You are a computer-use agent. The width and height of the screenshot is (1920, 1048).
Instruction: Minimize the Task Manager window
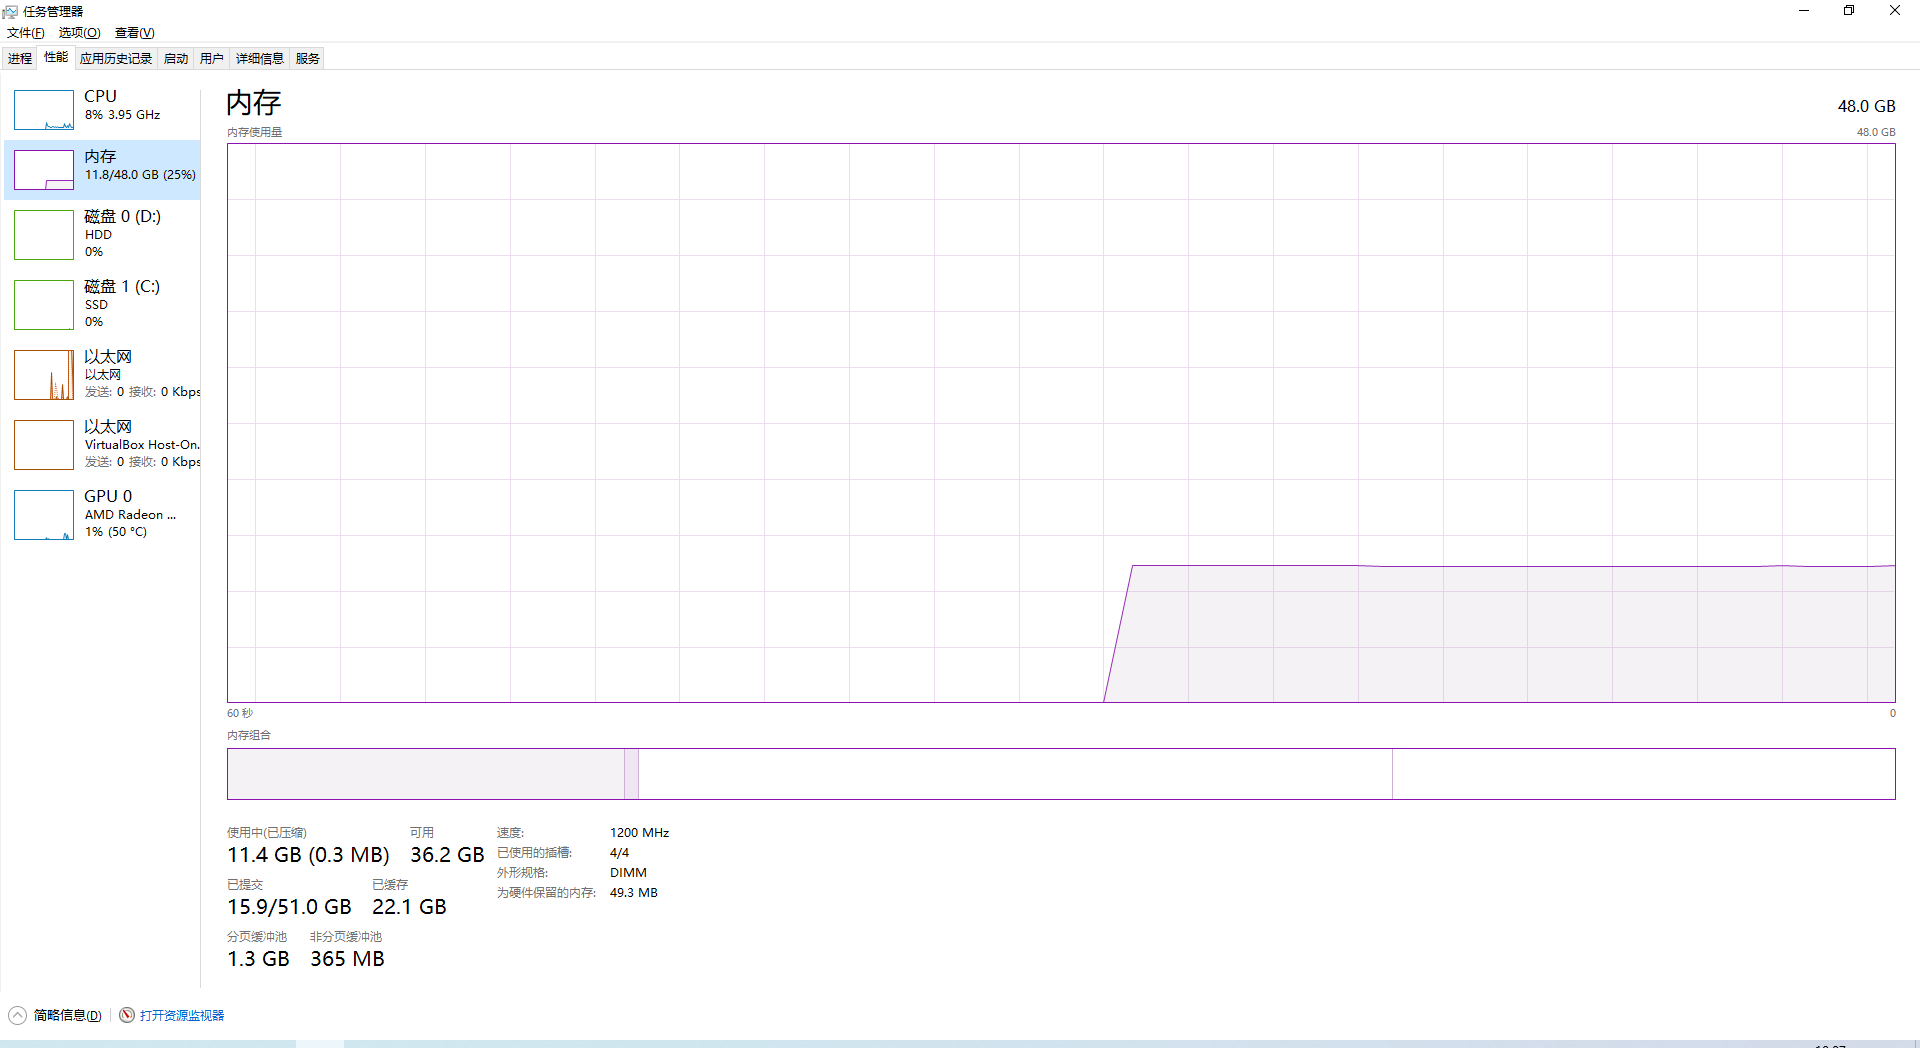(1804, 11)
